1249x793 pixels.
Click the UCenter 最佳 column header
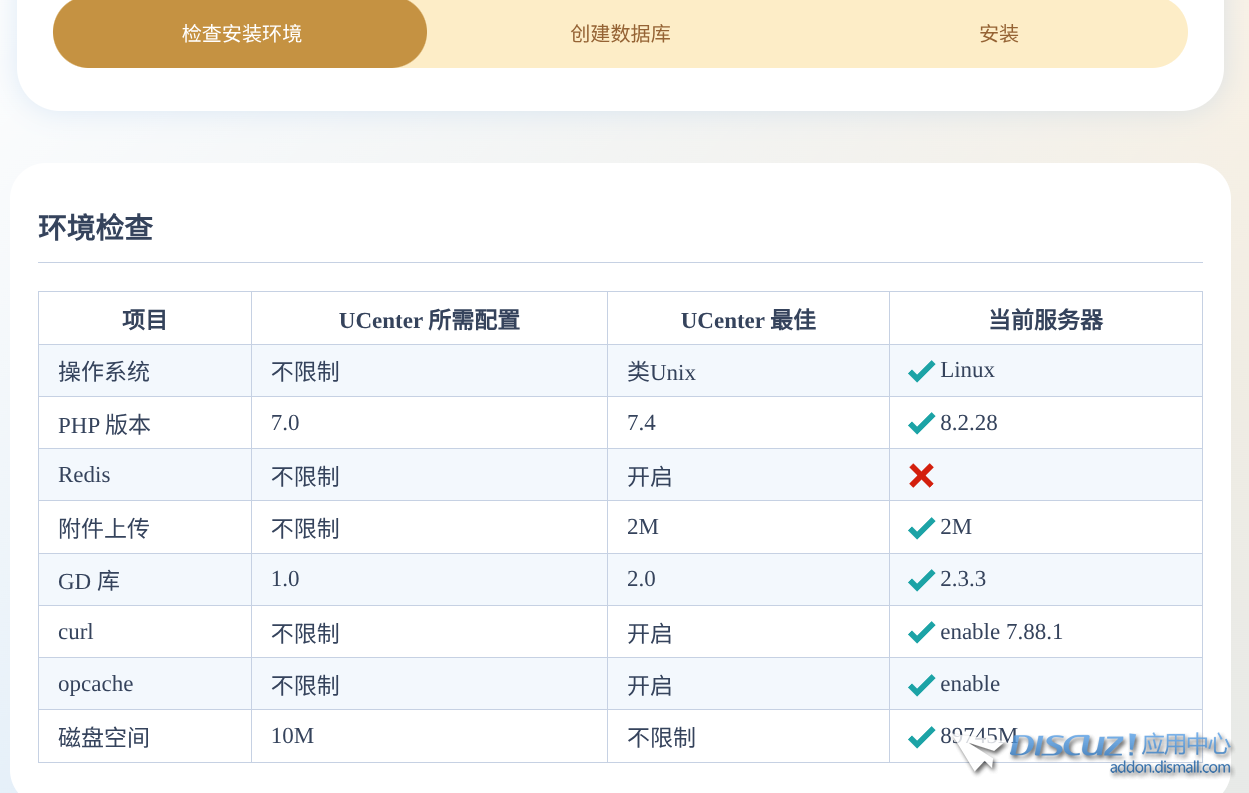(x=748, y=319)
